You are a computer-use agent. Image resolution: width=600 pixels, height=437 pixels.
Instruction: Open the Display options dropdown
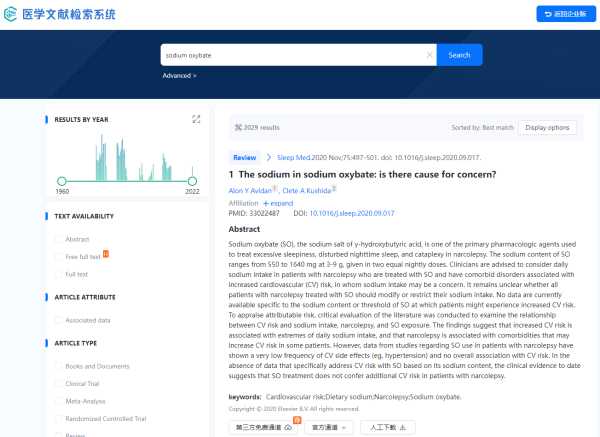click(x=547, y=127)
